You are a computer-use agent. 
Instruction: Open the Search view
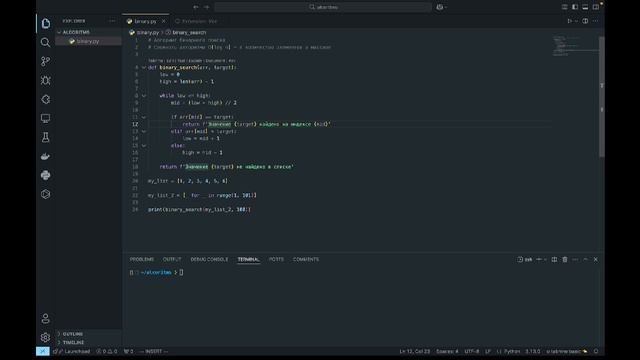point(45,42)
